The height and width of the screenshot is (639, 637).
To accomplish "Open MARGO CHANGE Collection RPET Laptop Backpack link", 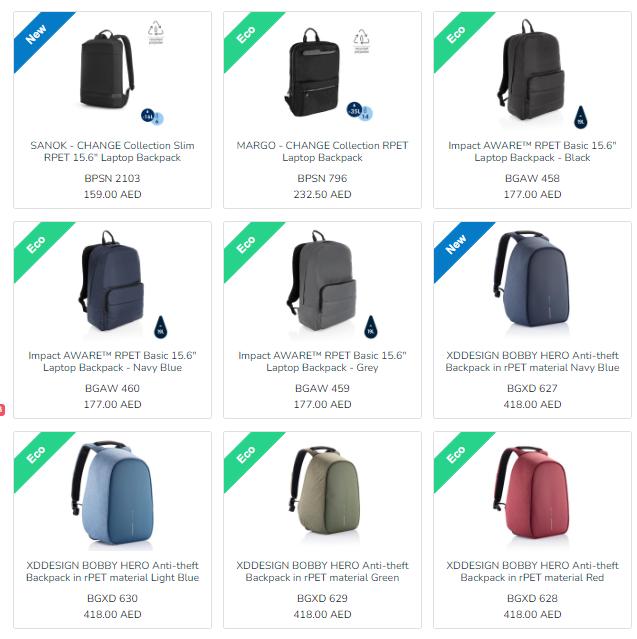I will [x=322, y=152].
